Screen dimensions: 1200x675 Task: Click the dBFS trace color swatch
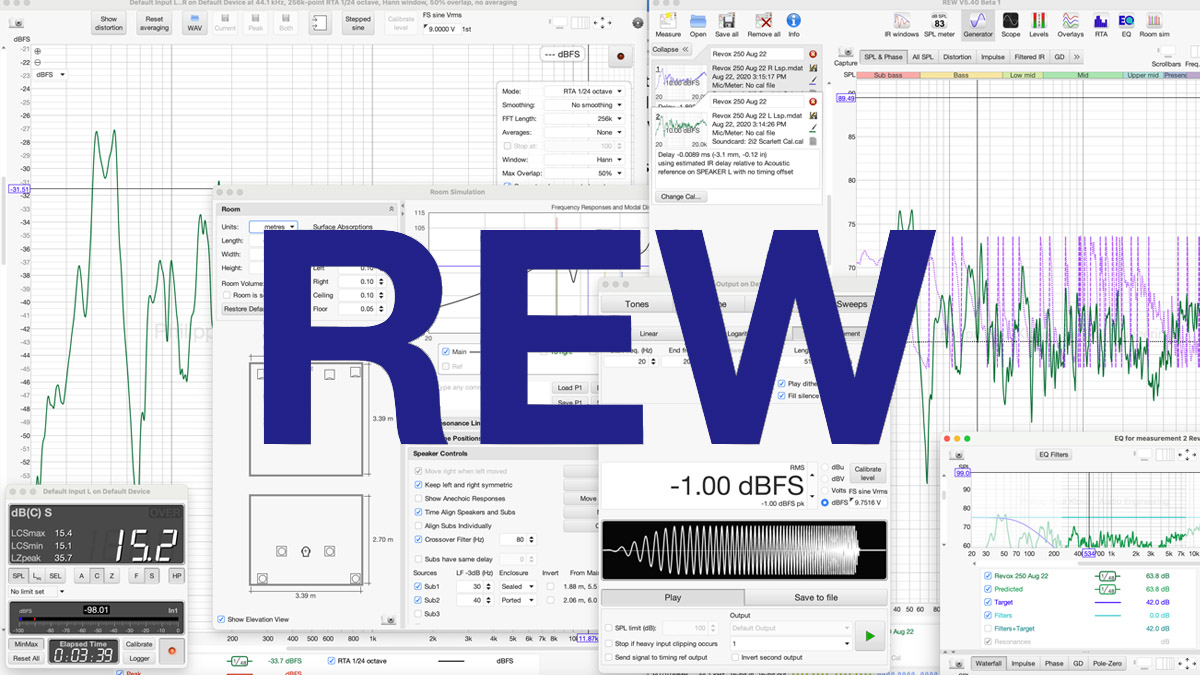click(451, 661)
